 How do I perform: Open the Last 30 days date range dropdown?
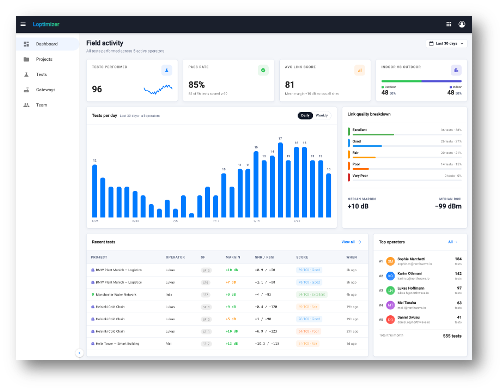[446, 44]
